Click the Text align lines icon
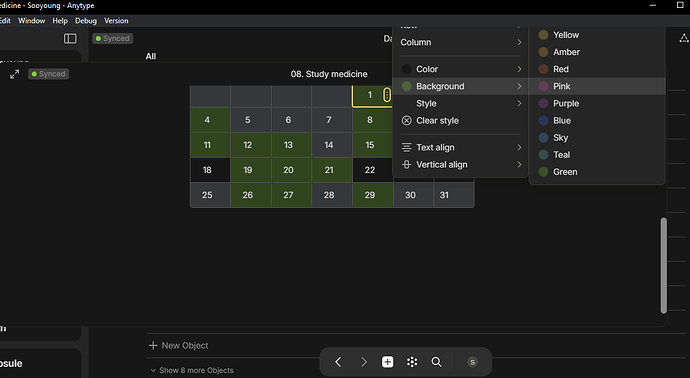 [x=407, y=147]
